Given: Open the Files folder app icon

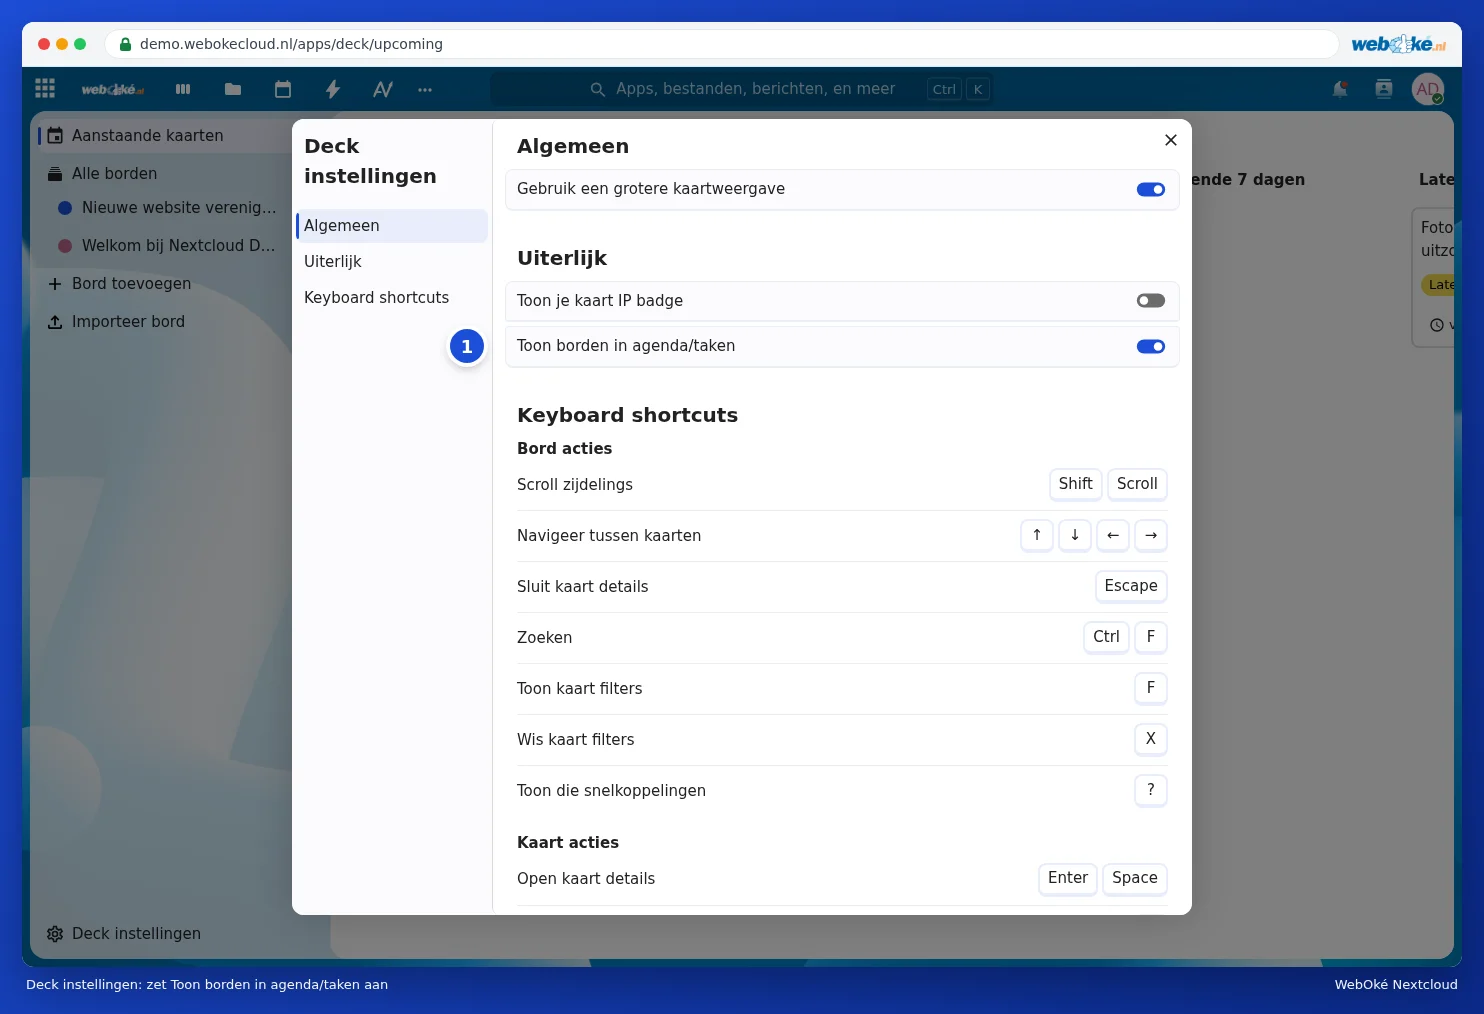Looking at the screenshot, I should 233,89.
